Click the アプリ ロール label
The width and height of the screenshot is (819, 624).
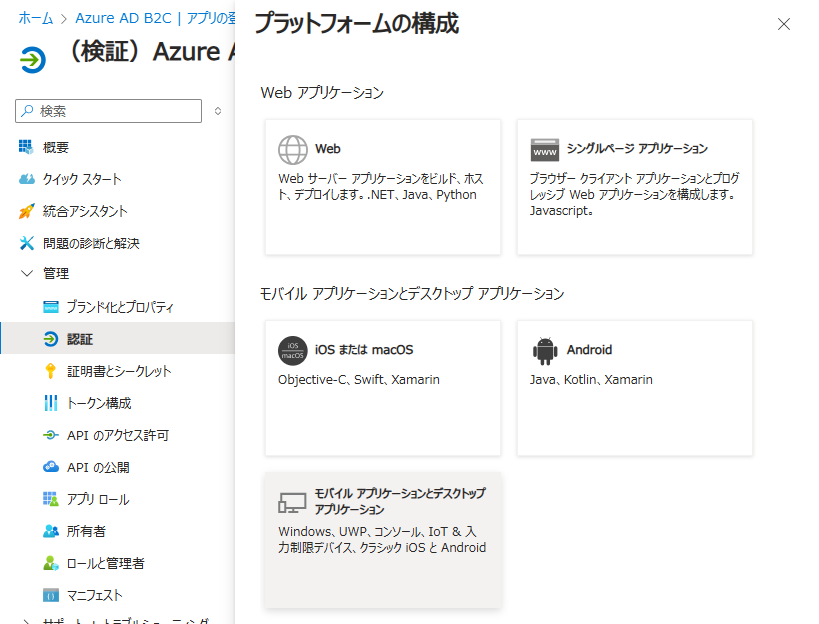click(x=98, y=499)
